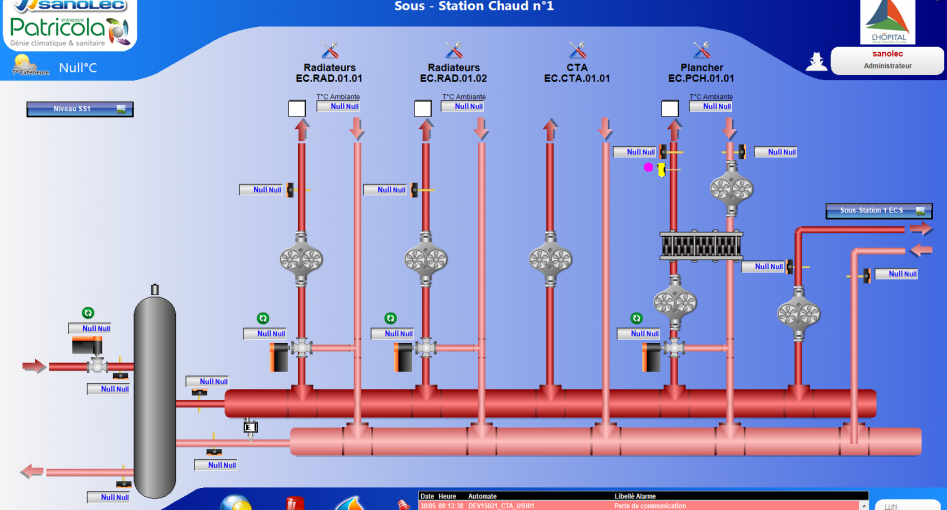Click the green auto-mode icon near the left inlet valve
This screenshot has width=947, height=510.
pyautogui.click(x=87, y=313)
